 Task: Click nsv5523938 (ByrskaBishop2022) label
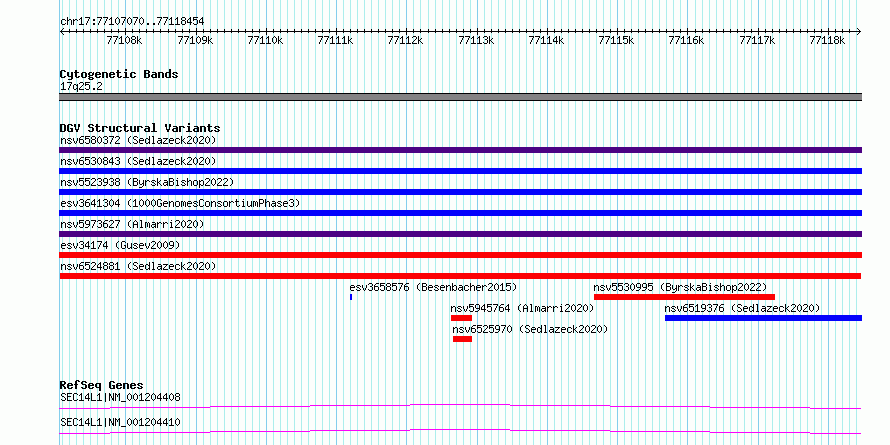tap(146, 182)
